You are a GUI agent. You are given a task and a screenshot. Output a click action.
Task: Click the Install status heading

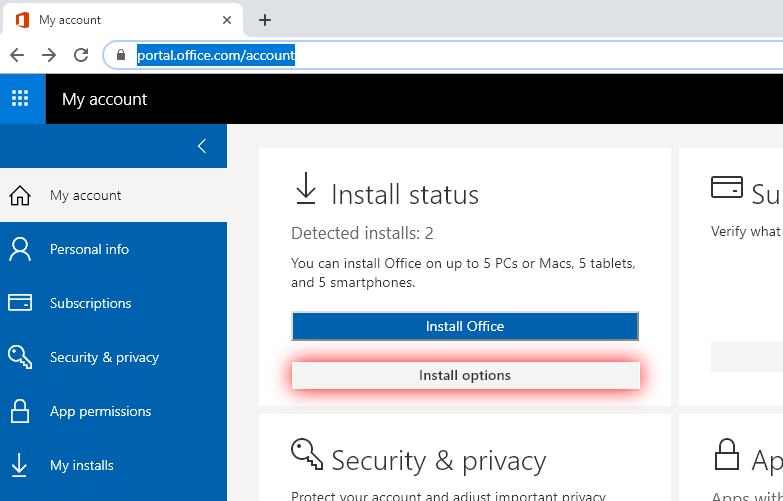tap(405, 194)
